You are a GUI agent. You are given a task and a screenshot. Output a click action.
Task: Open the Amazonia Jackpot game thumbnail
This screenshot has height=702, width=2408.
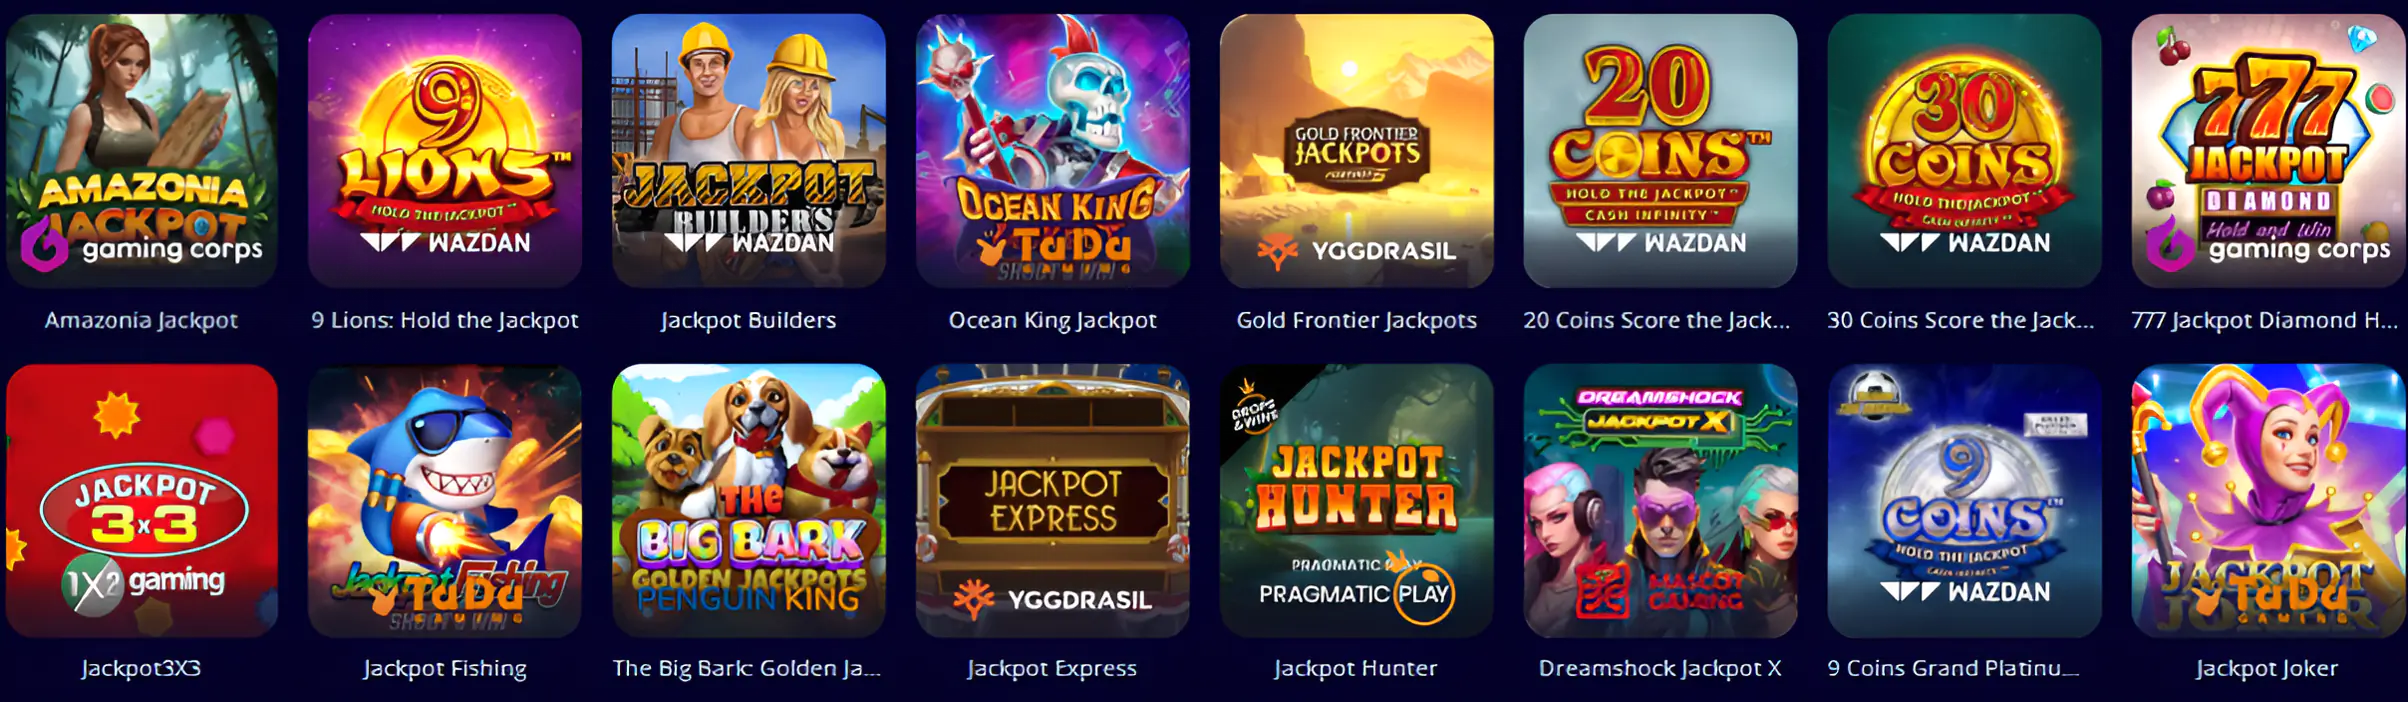click(x=141, y=151)
